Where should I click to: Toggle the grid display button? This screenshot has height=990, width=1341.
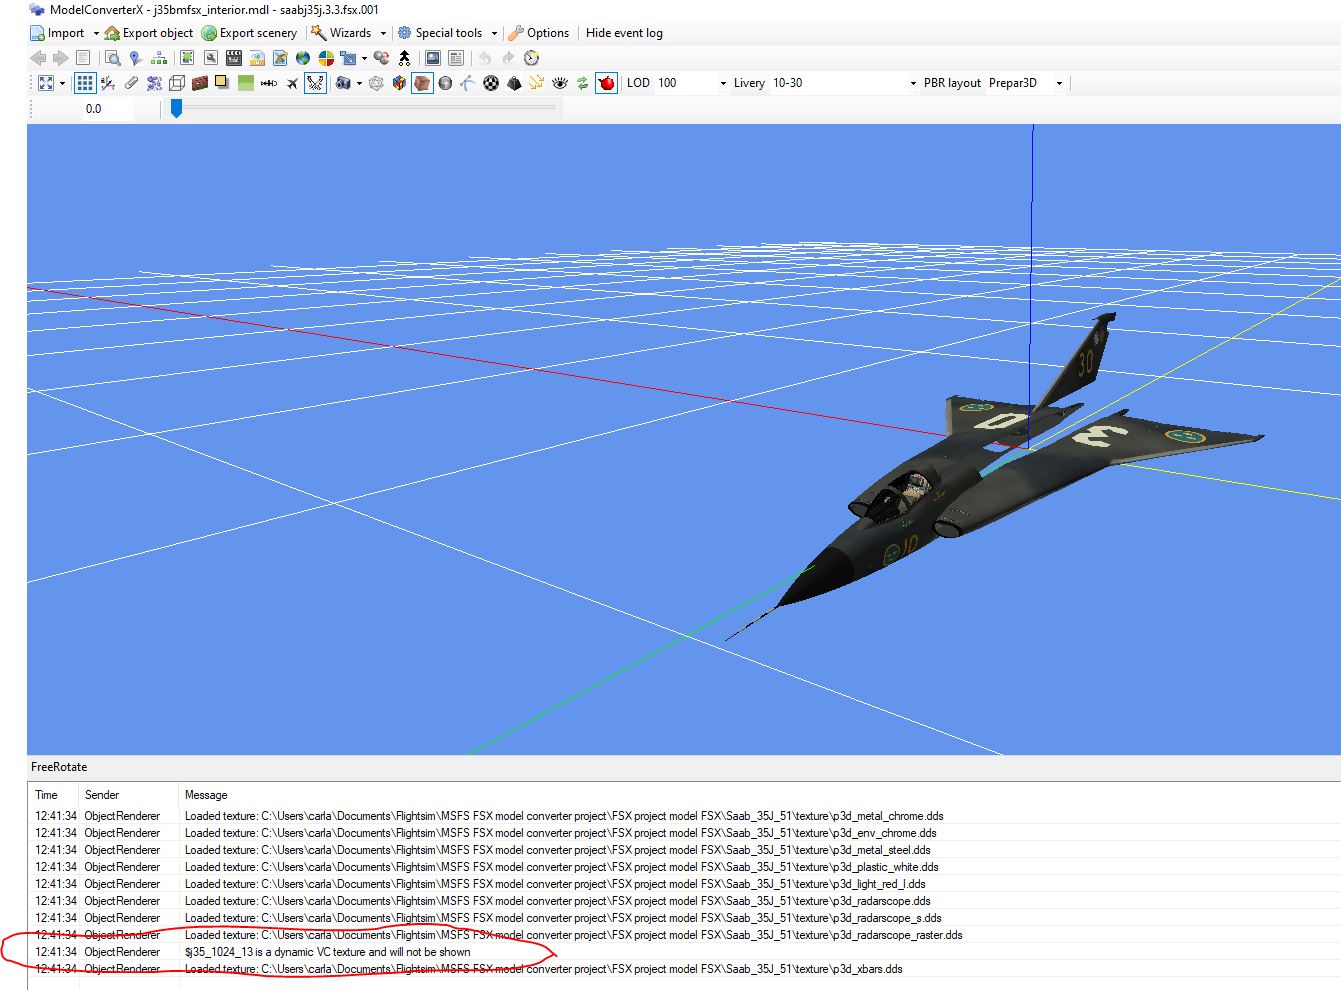click(85, 83)
